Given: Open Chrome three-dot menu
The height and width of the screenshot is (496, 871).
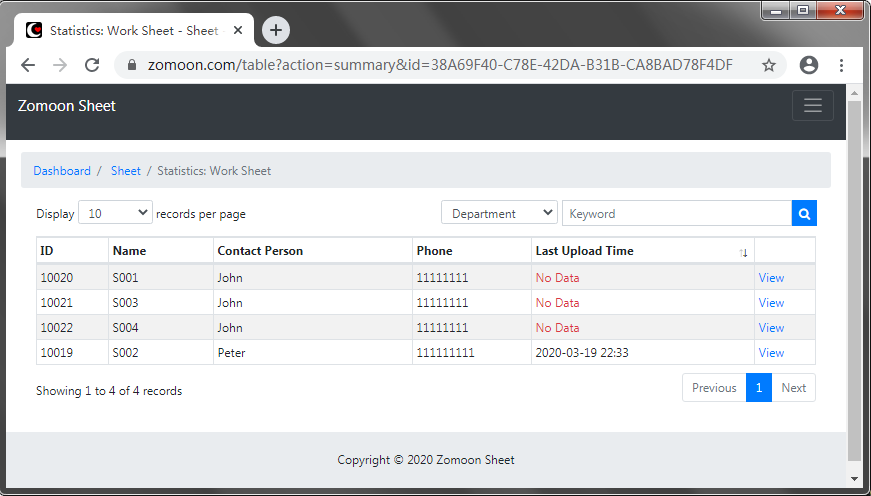Looking at the screenshot, I should [x=841, y=65].
